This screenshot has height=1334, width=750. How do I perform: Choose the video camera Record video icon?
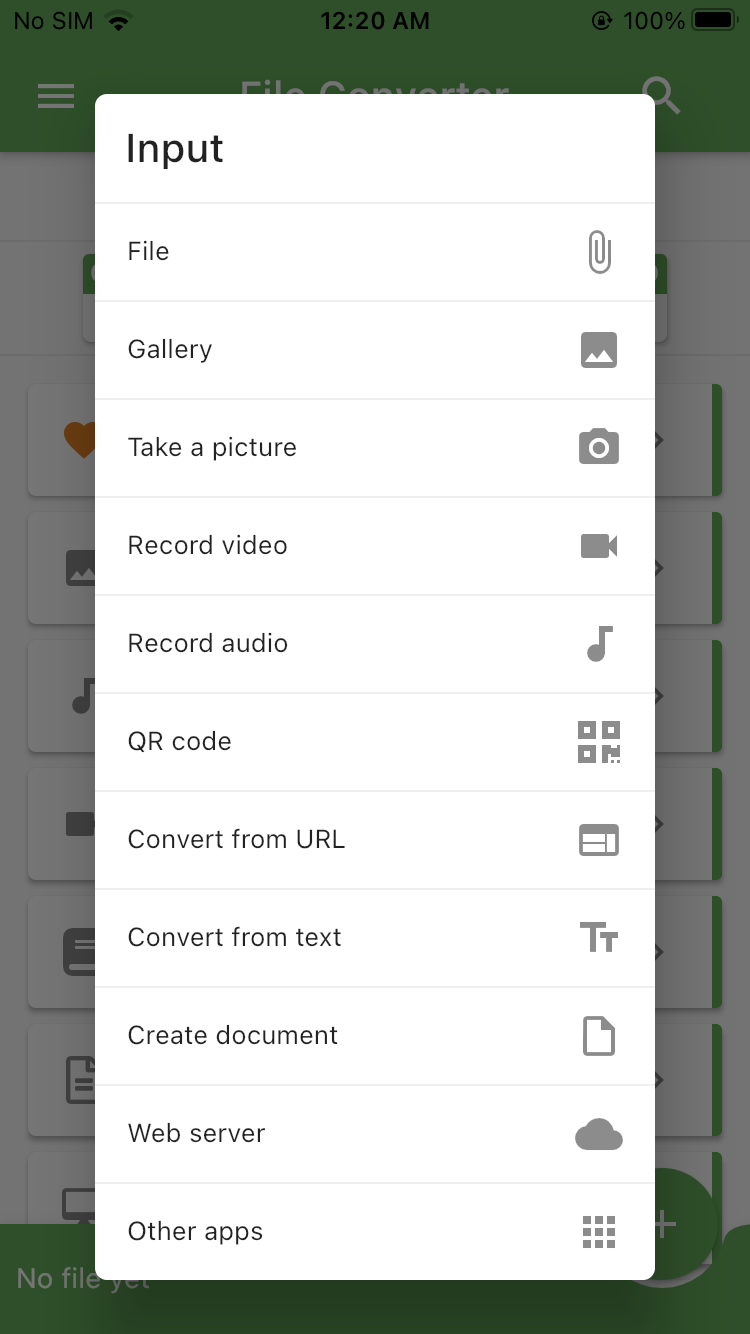pos(599,545)
